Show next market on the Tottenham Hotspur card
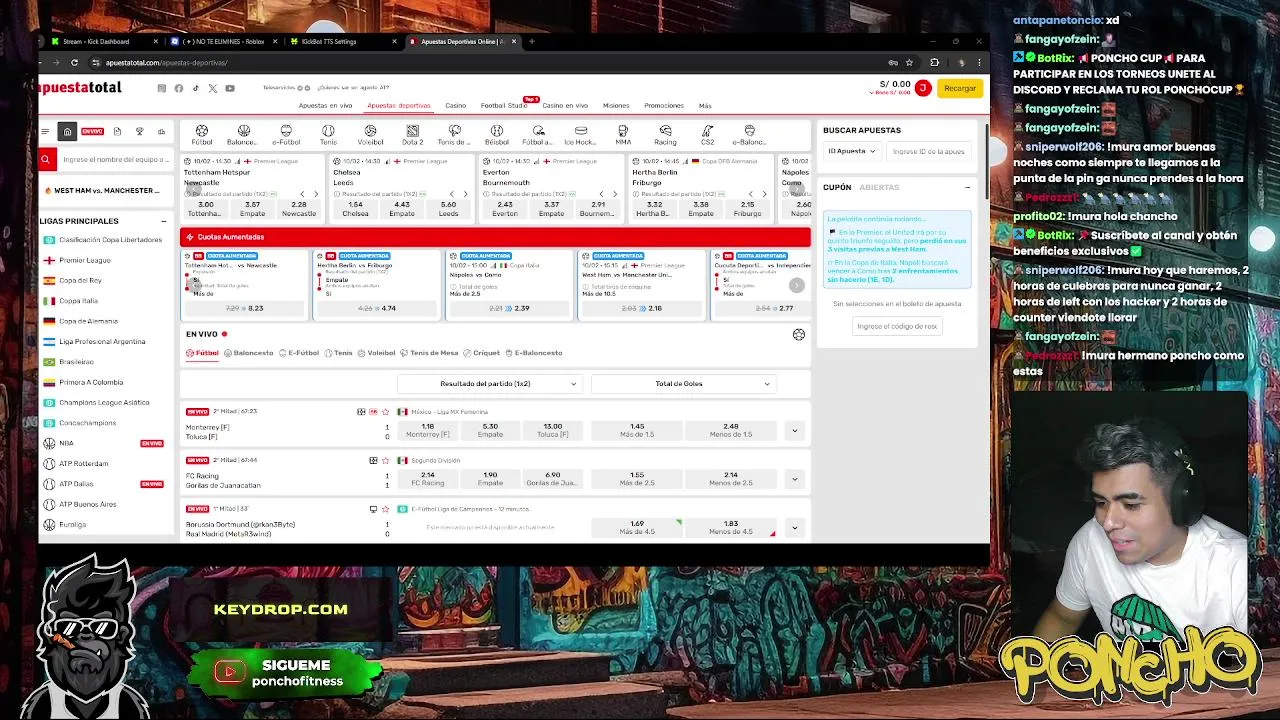This screenshot has width=1280, height=720. click(316, 194)
